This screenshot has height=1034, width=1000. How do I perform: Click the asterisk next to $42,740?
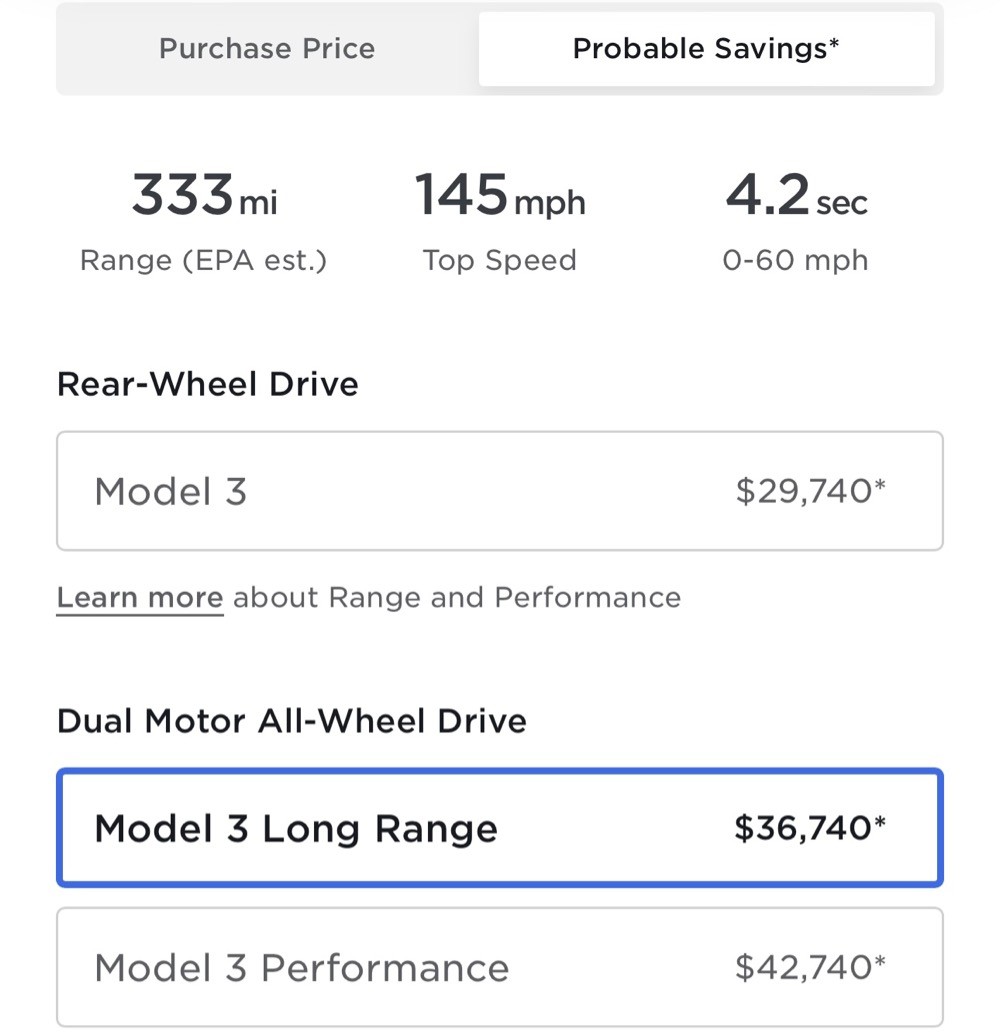click(880, 961)
